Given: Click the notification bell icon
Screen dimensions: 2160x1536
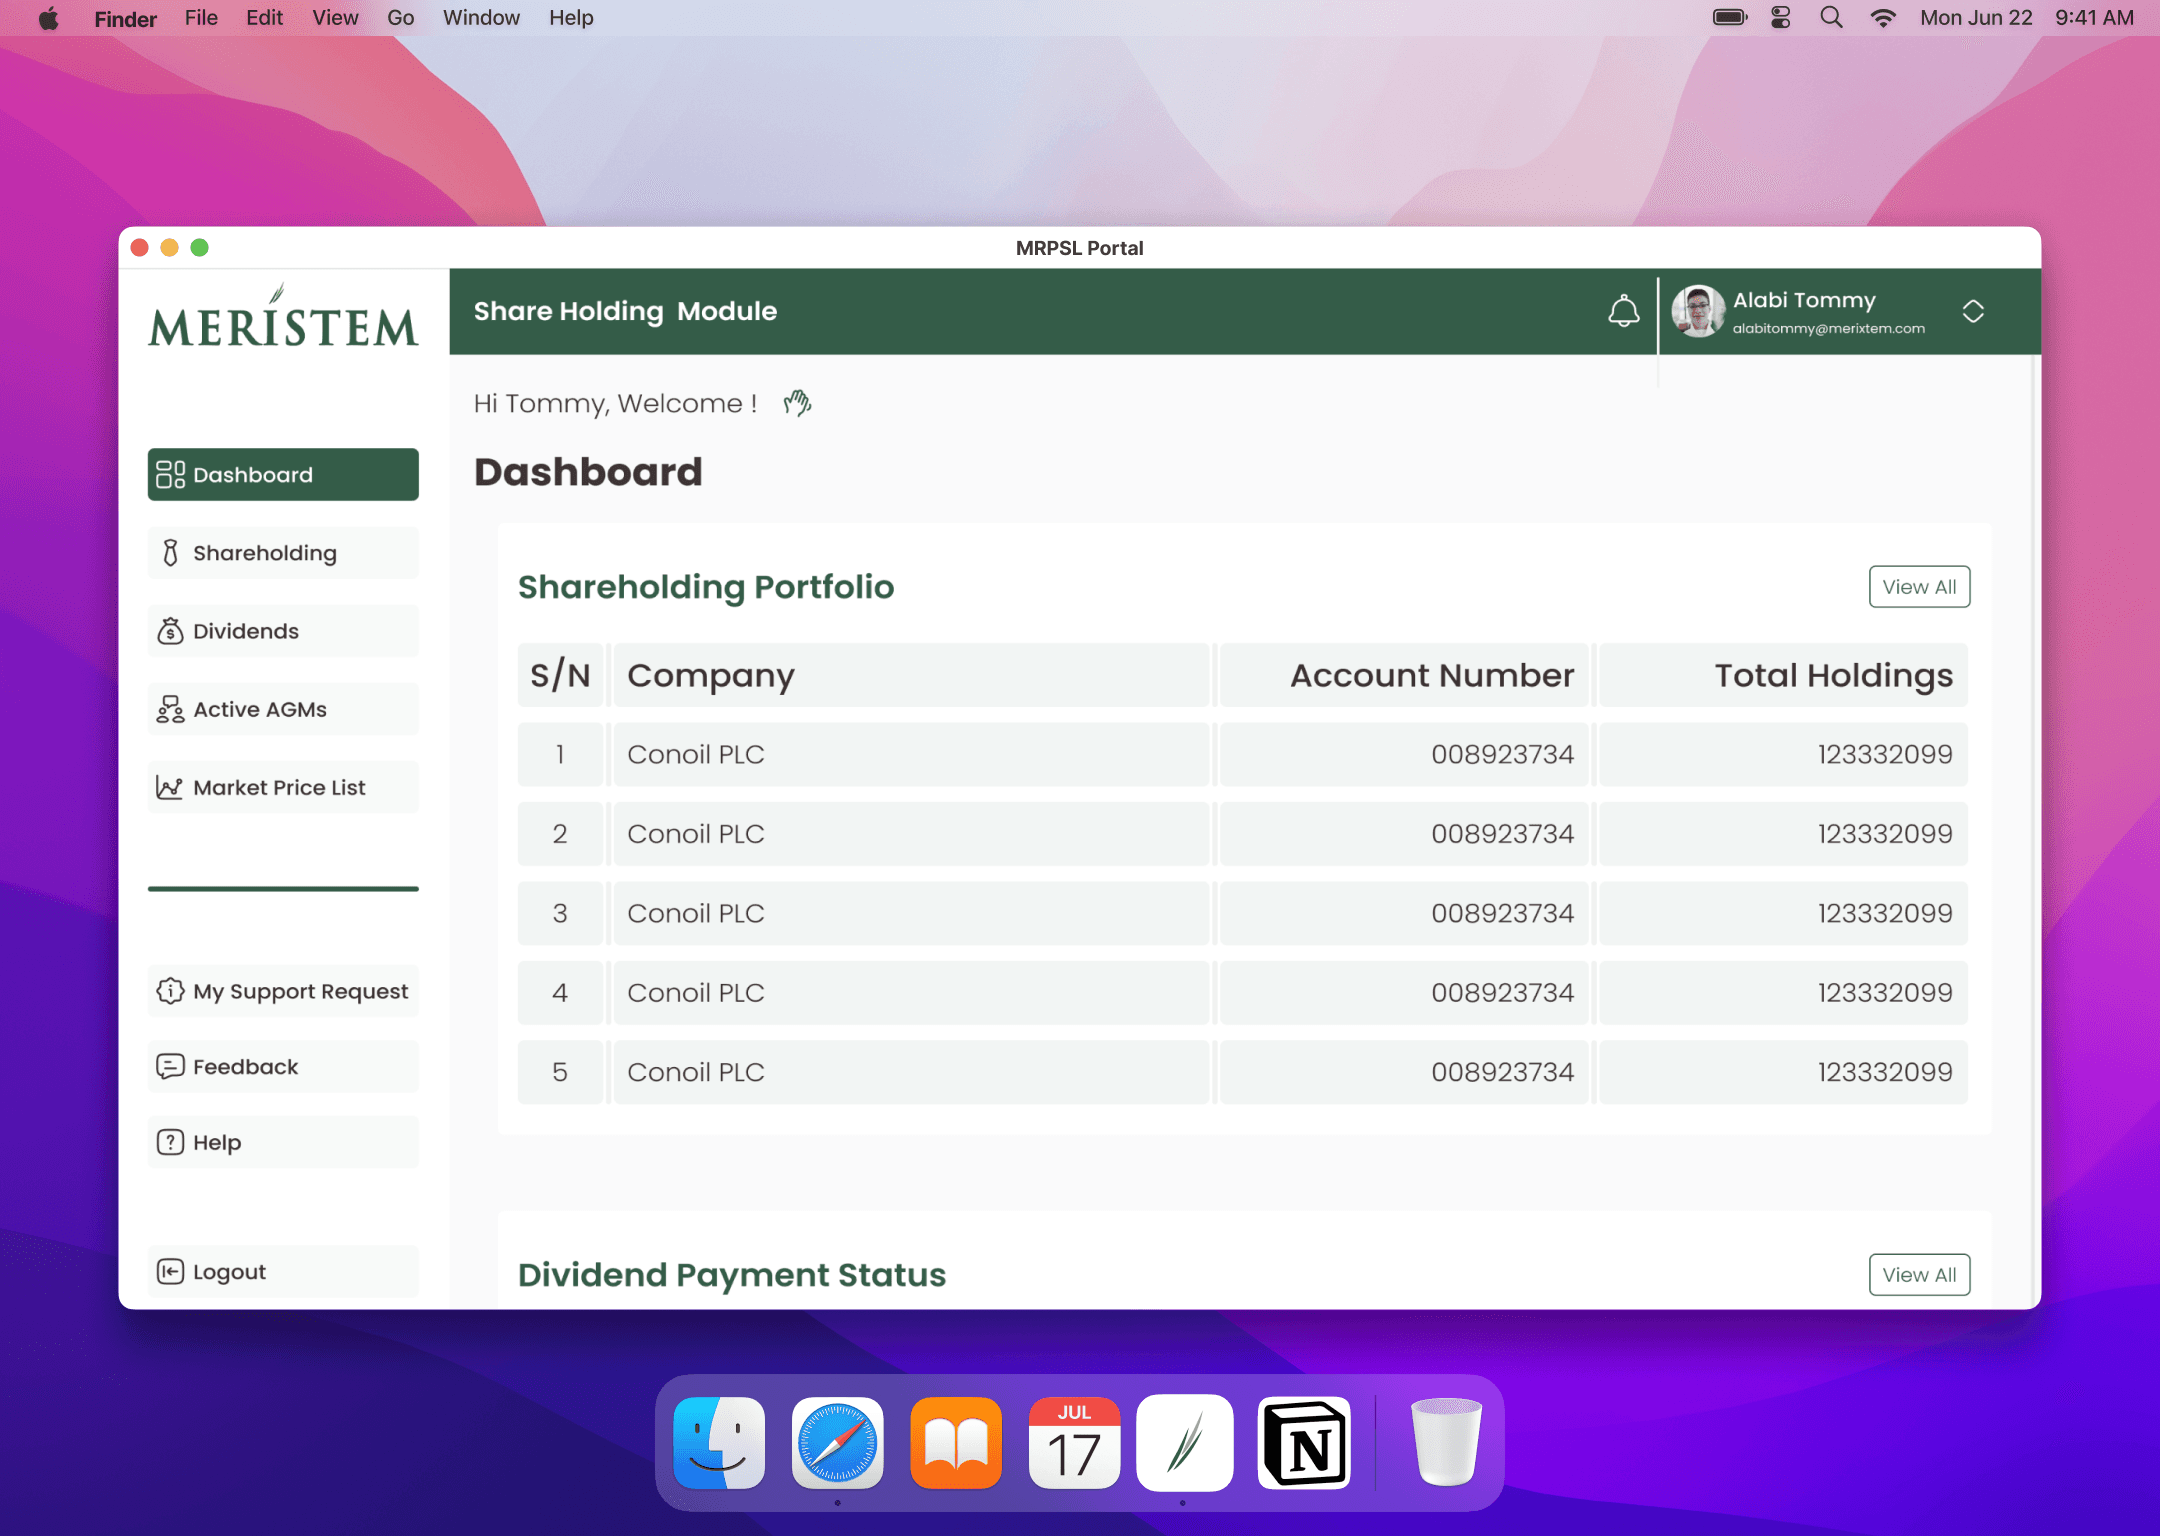Looking at the screenshot, I should tap(1623, 312).
